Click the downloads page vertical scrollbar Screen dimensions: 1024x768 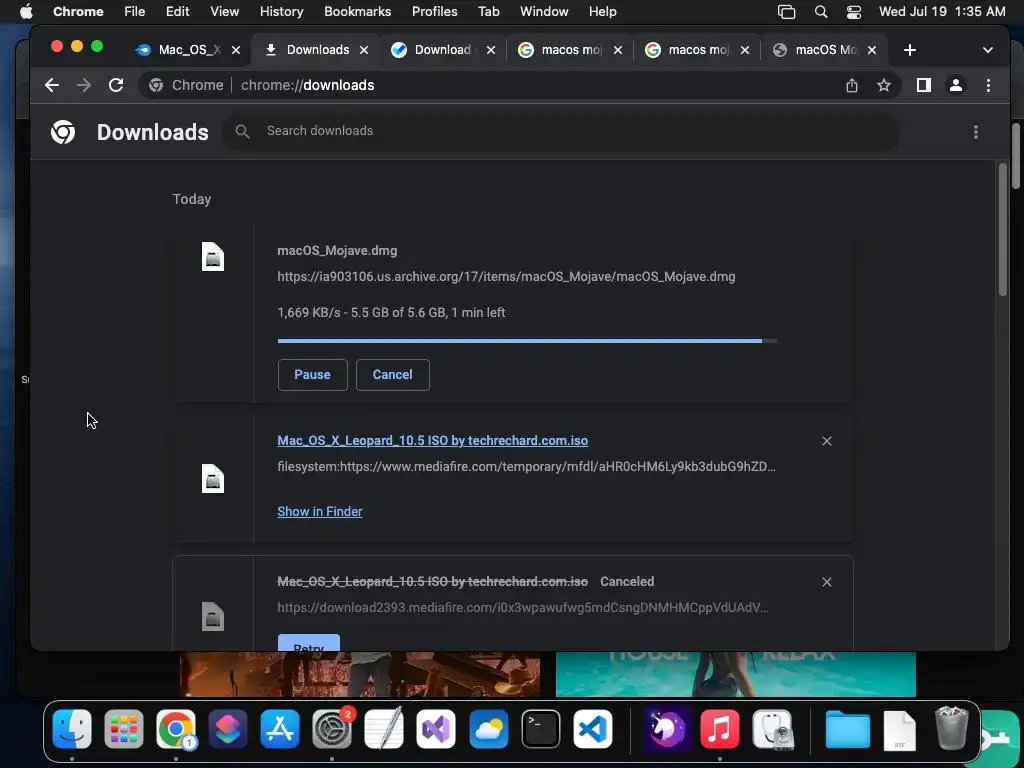tap(1002, 230)
